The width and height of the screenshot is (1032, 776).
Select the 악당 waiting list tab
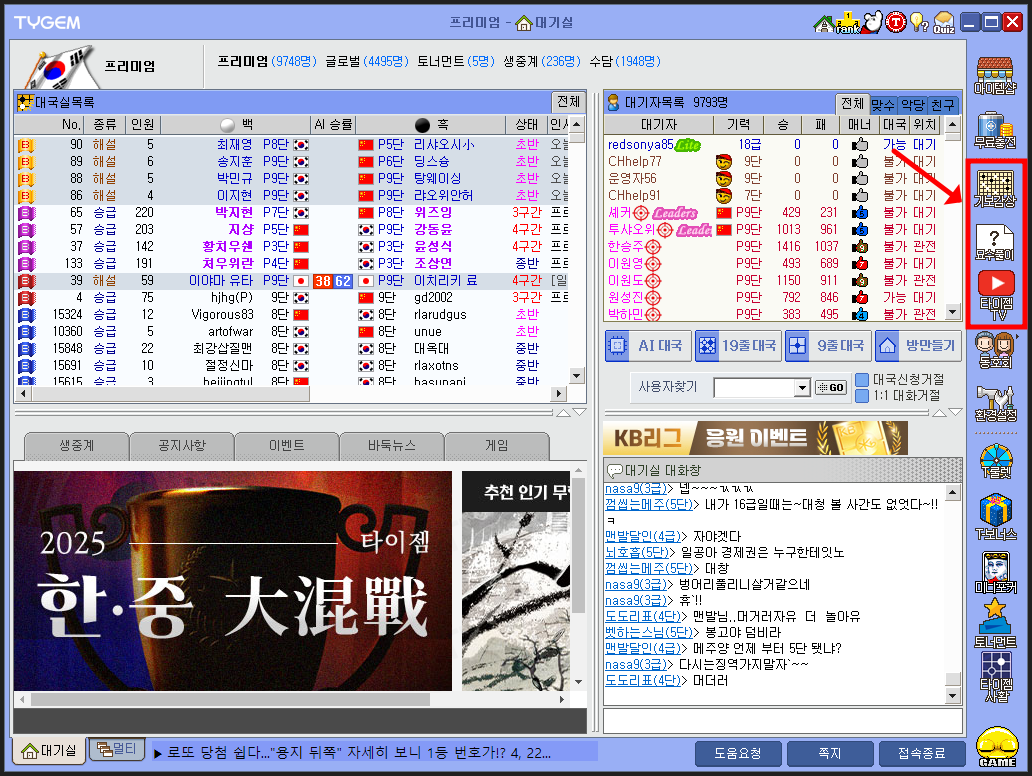coord(912,105)
